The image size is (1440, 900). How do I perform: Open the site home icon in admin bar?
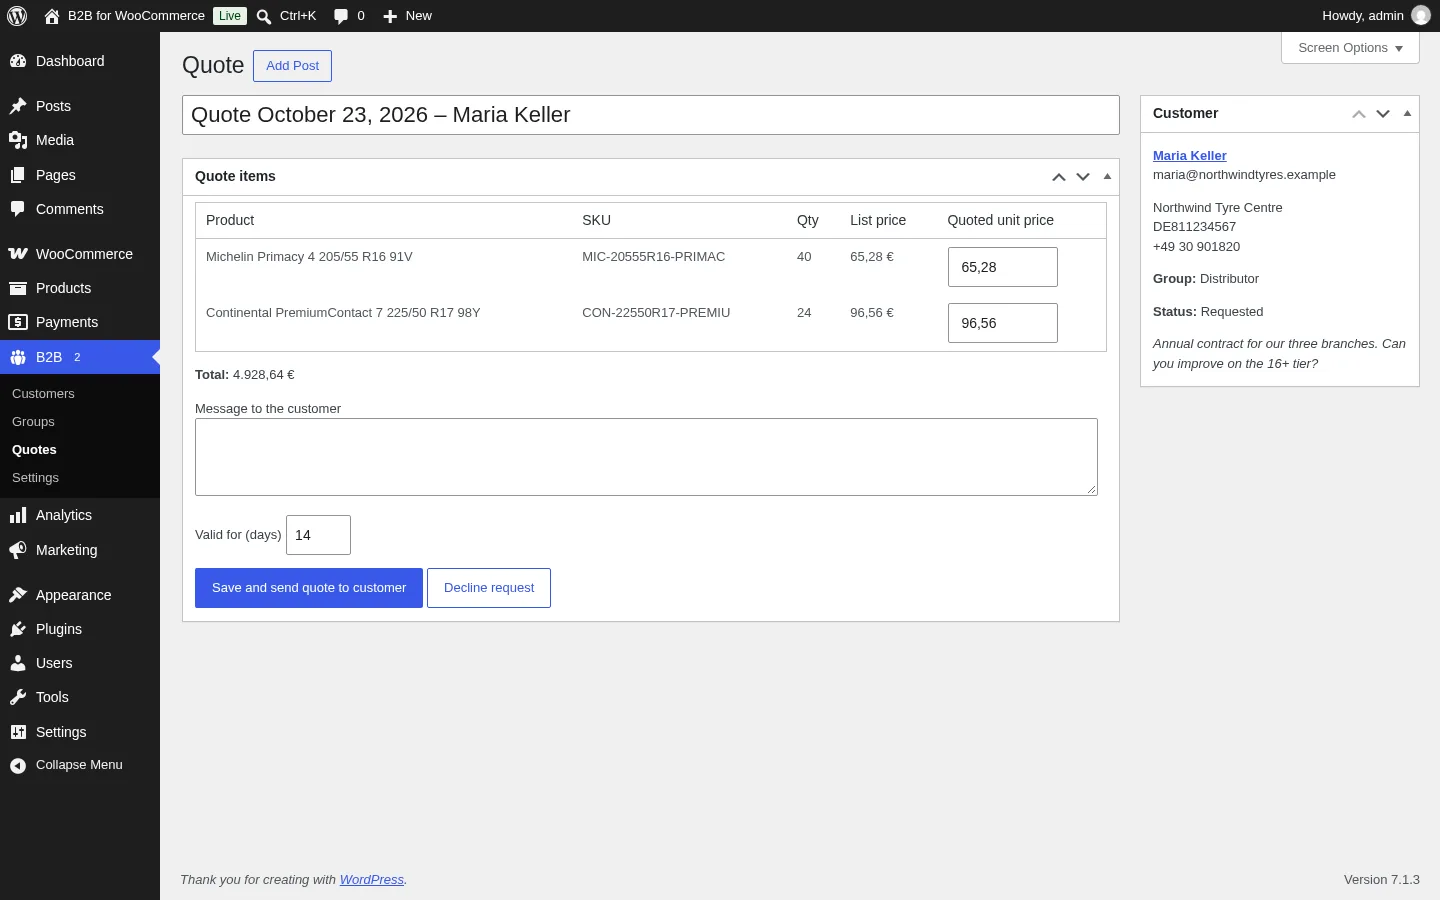52,16
